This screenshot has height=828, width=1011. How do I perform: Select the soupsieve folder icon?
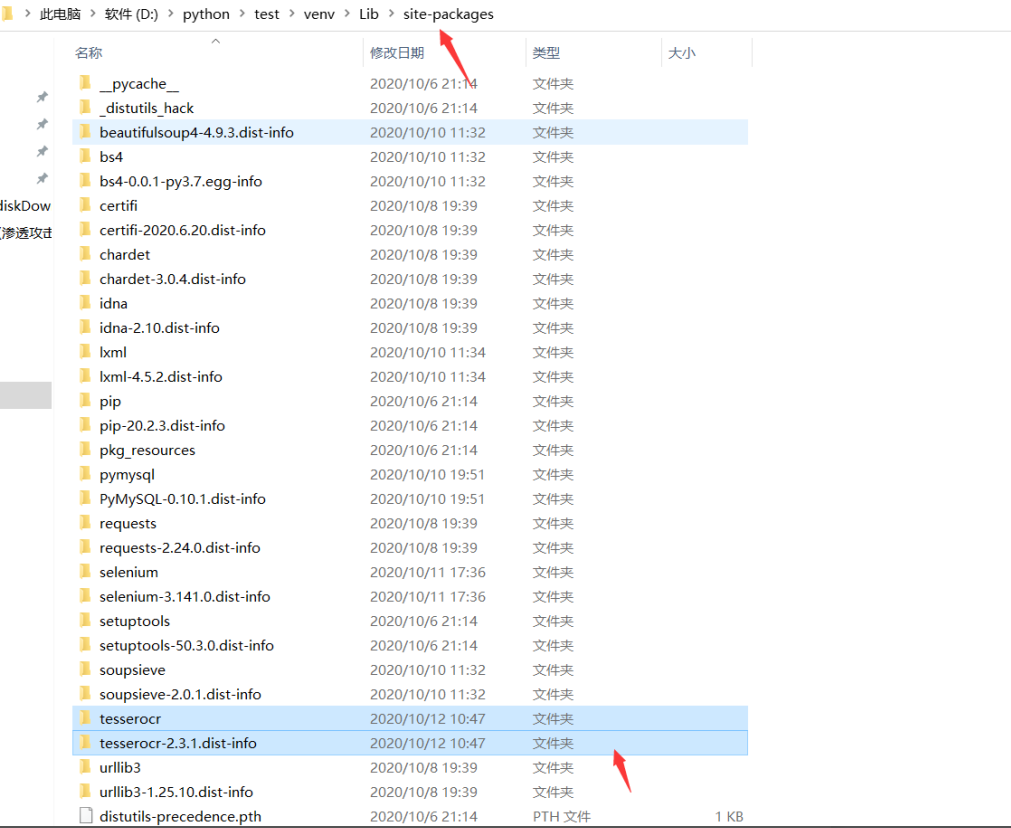pos(85,669)
